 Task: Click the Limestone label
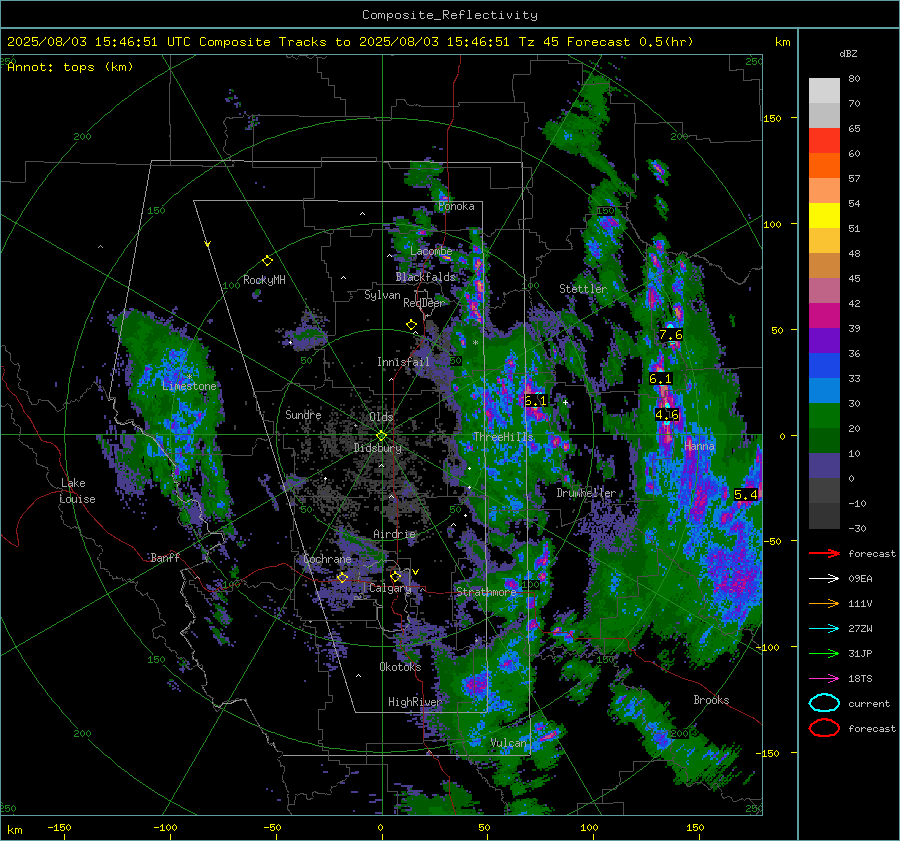(x=189, y=386)
